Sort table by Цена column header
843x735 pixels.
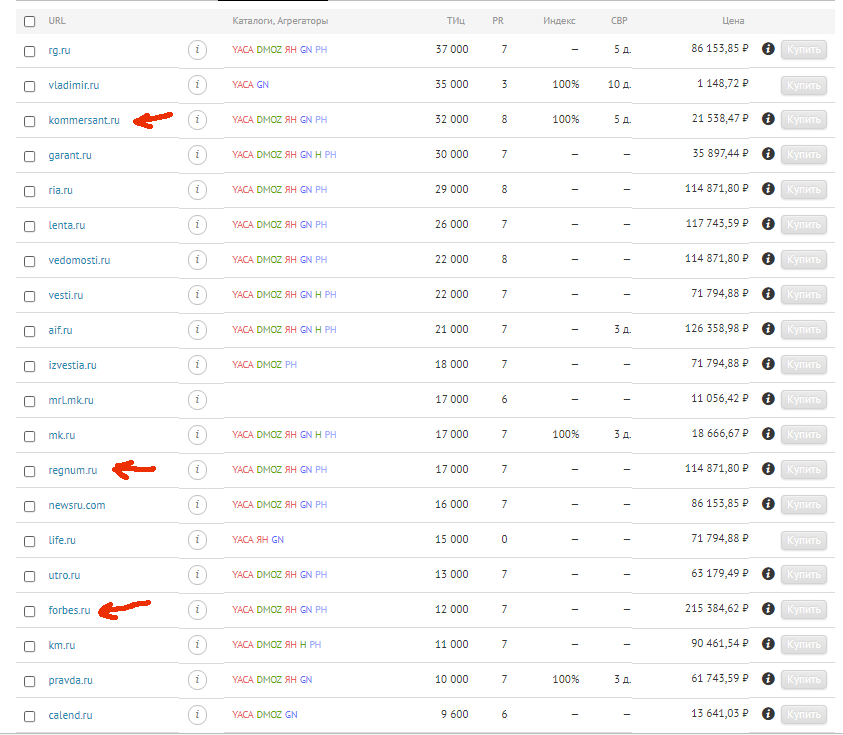[733, 21]
